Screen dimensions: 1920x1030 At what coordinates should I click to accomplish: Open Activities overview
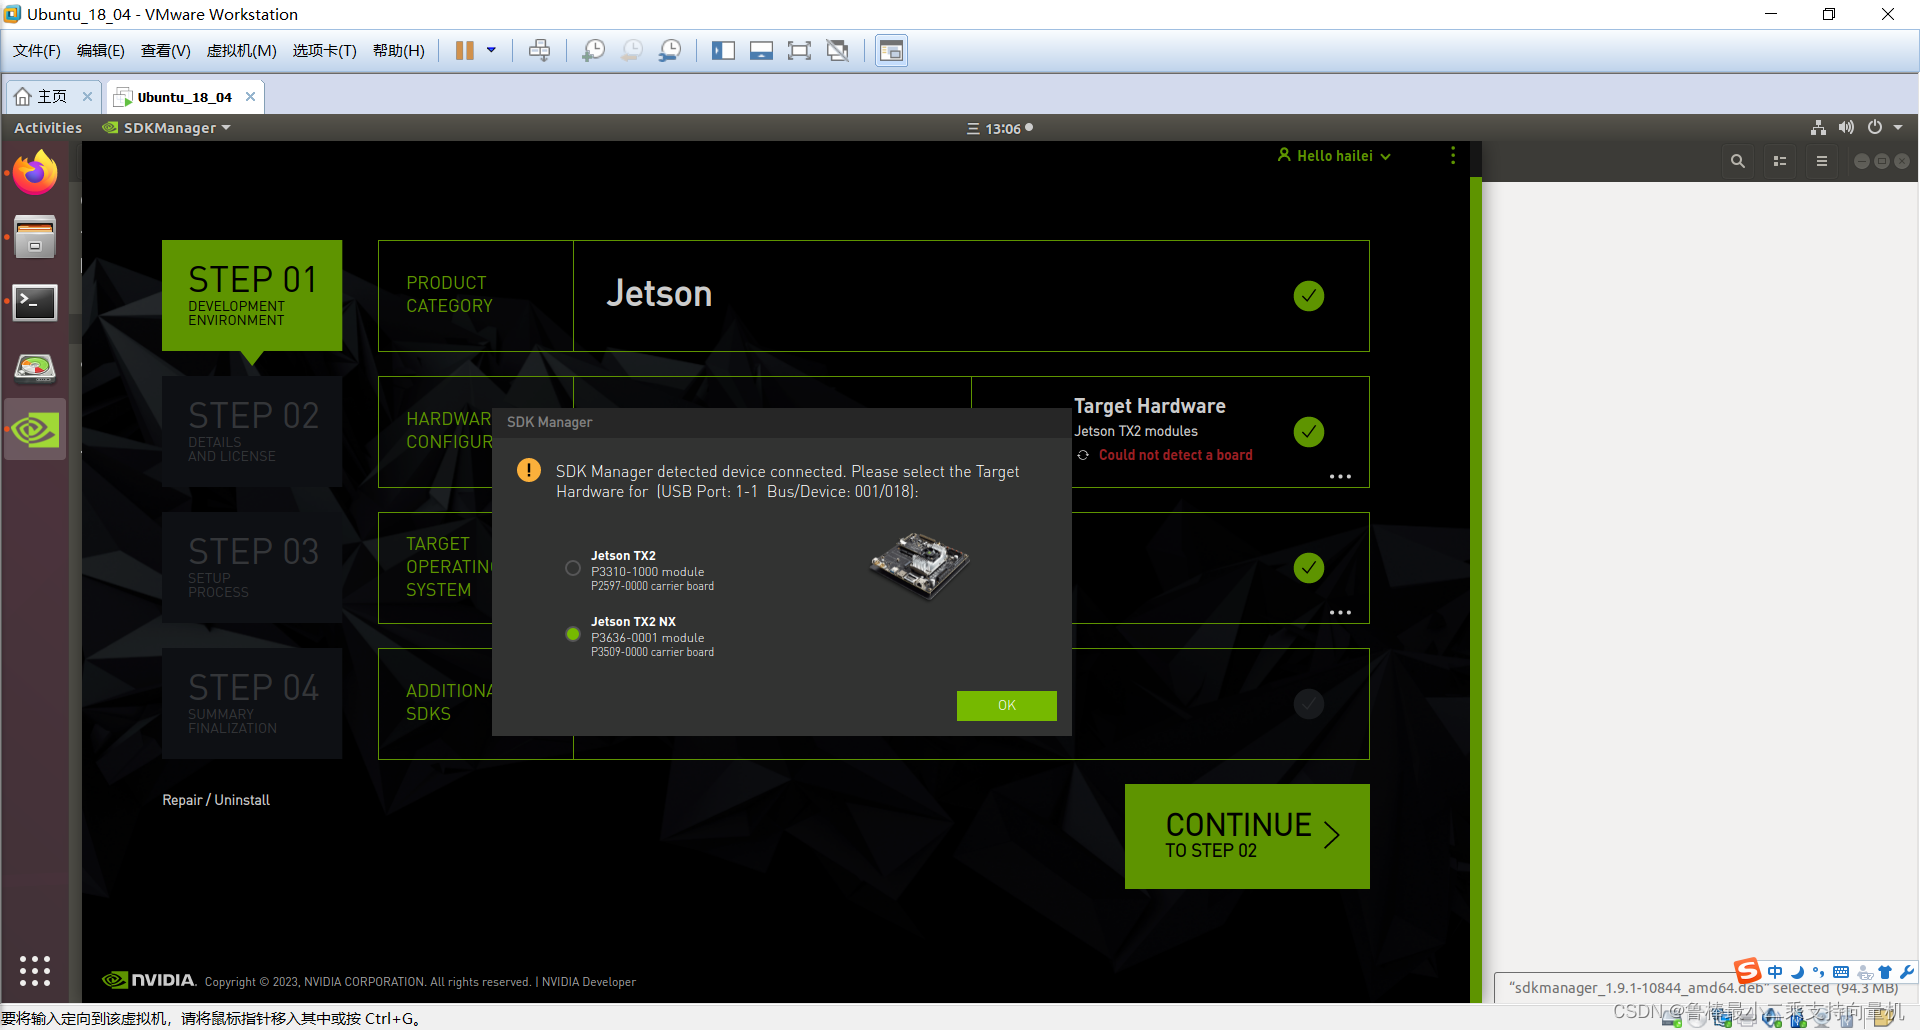48,128
